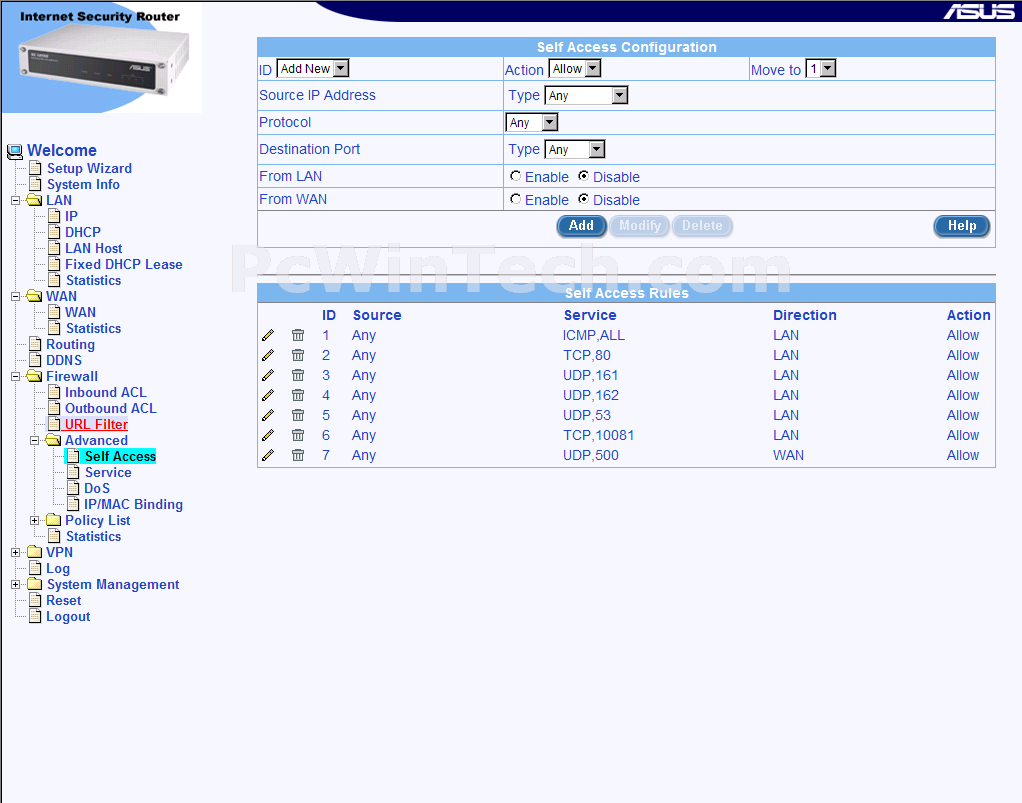Click the Setup Wizard page icon

coord(35,169)
